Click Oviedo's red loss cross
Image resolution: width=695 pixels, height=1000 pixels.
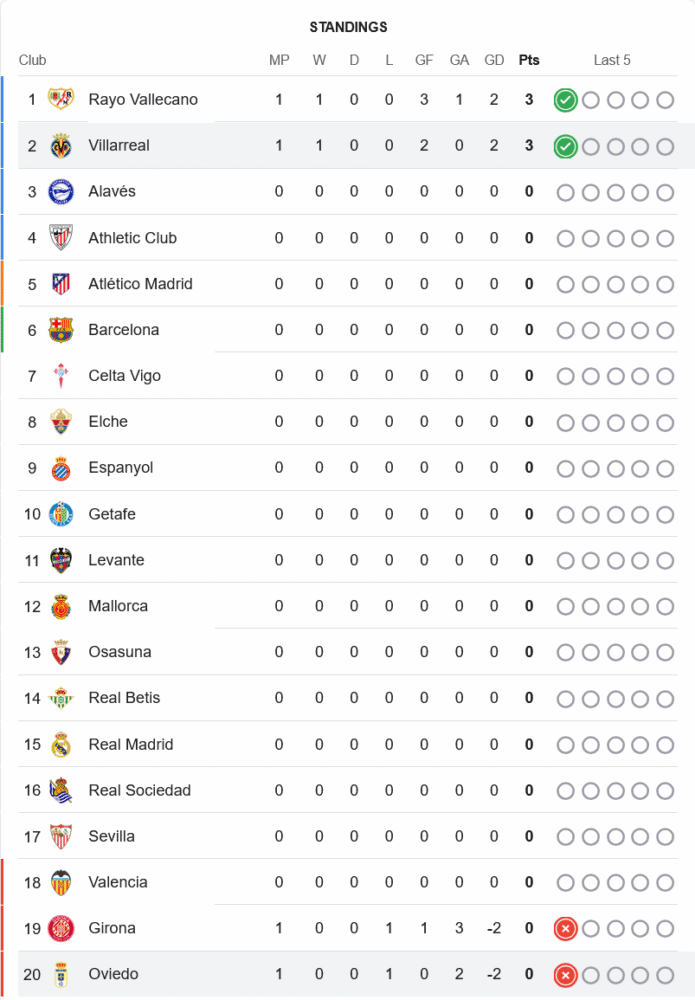(x=565, y=975)
